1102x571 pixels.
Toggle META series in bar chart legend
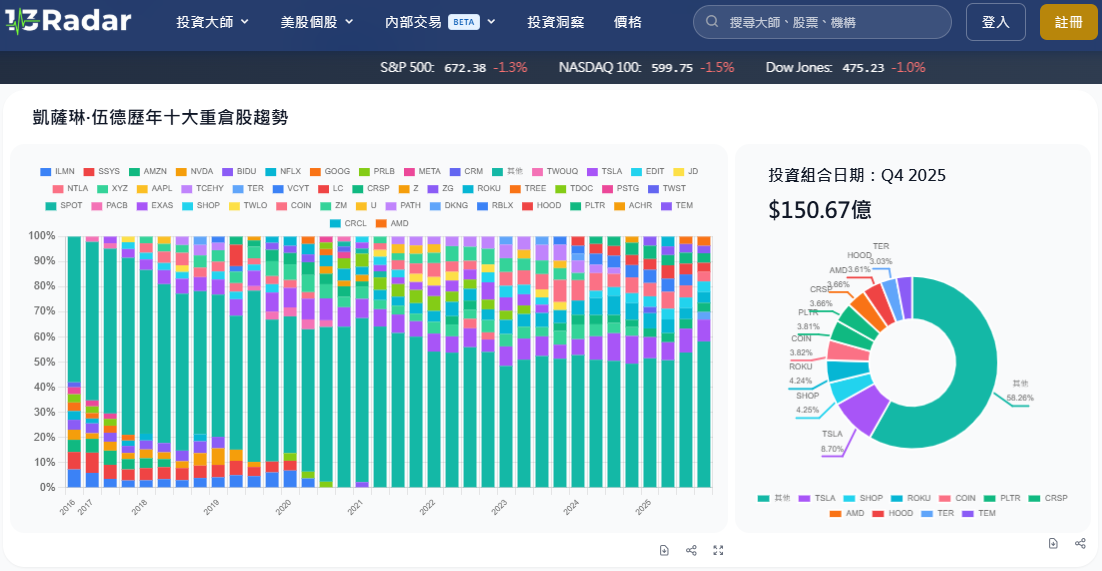tap(422, 172)
